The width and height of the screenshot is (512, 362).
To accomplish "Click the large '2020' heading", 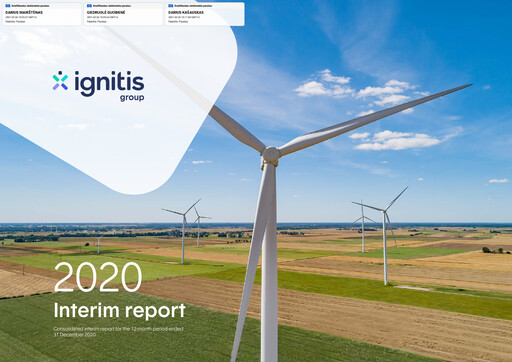I will point(98,277).
